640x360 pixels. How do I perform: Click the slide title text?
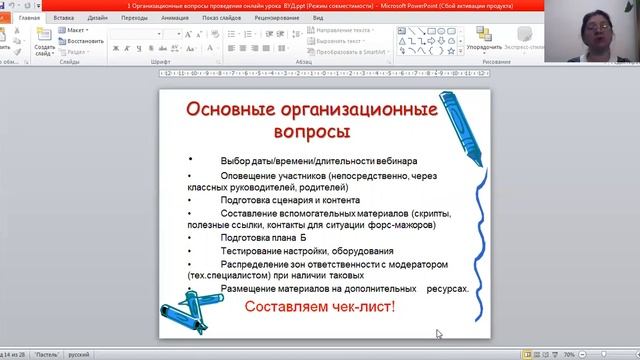click(312, 120)
